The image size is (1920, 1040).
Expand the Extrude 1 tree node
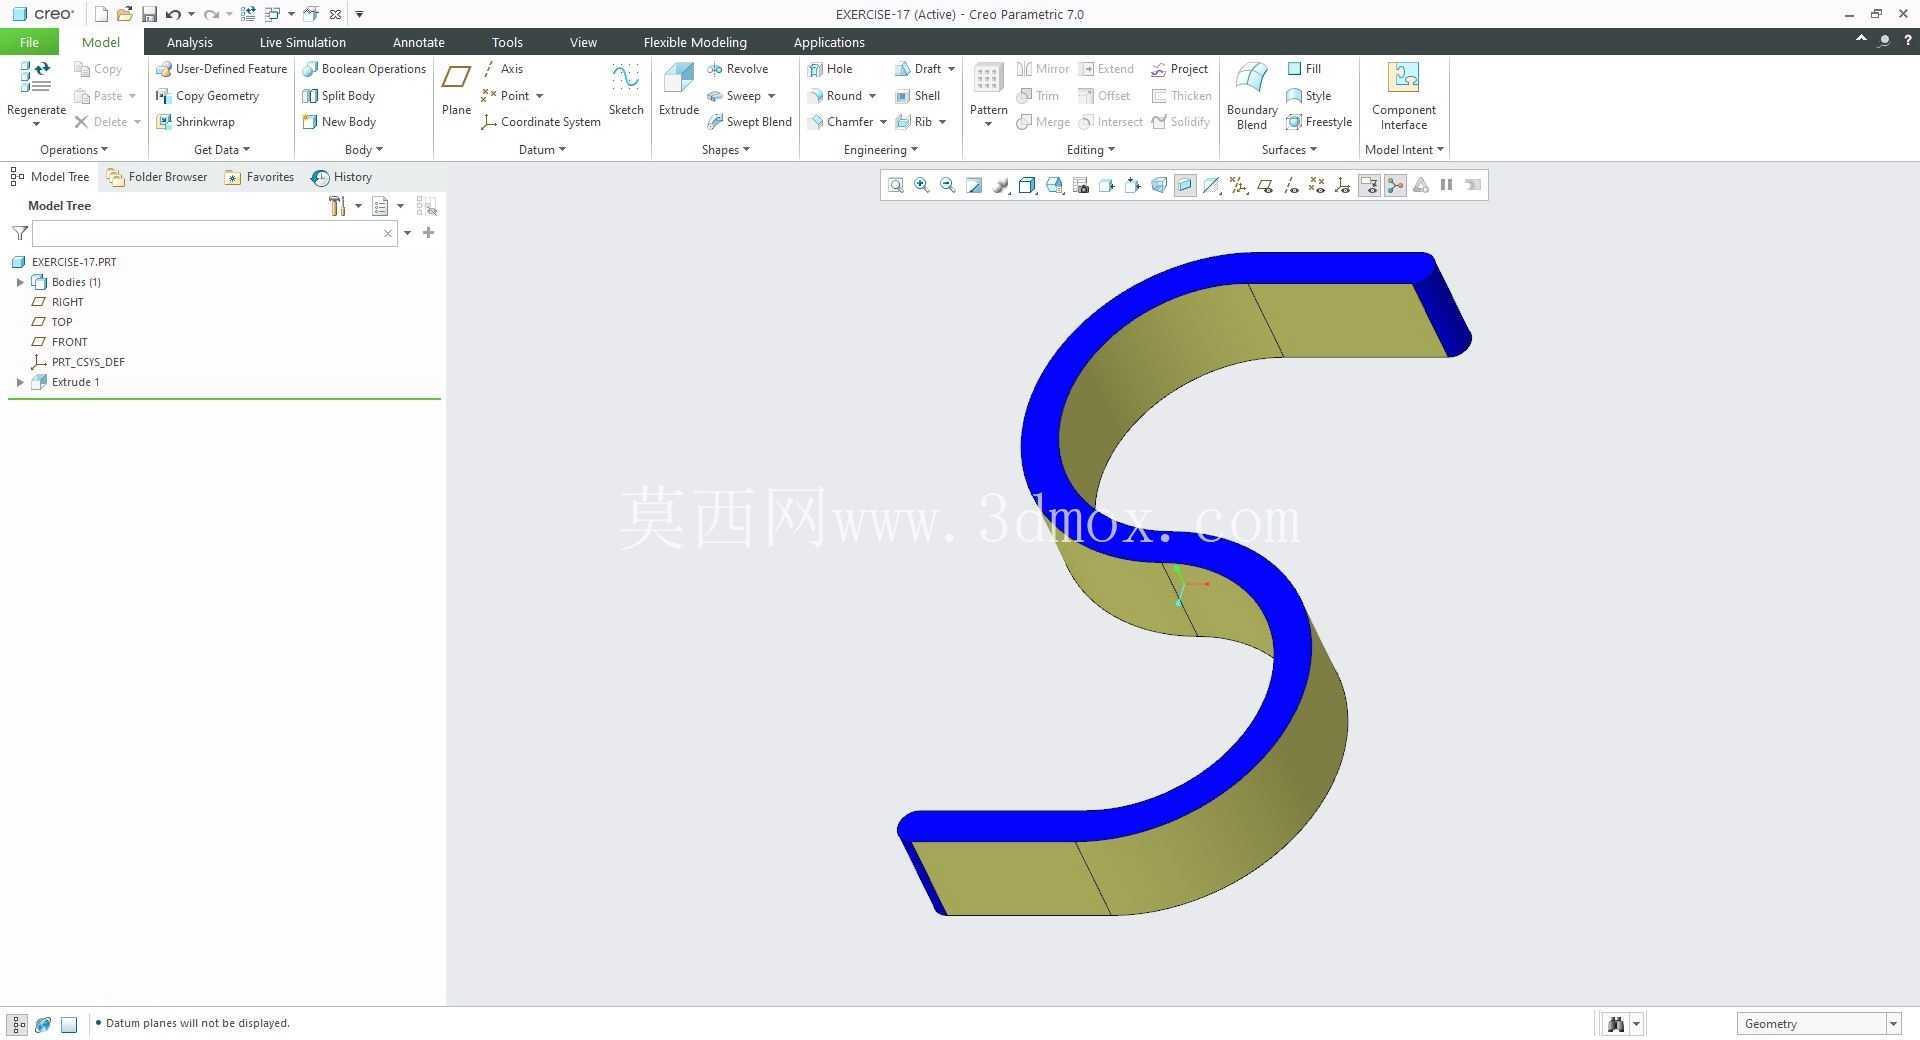point(20,382)
